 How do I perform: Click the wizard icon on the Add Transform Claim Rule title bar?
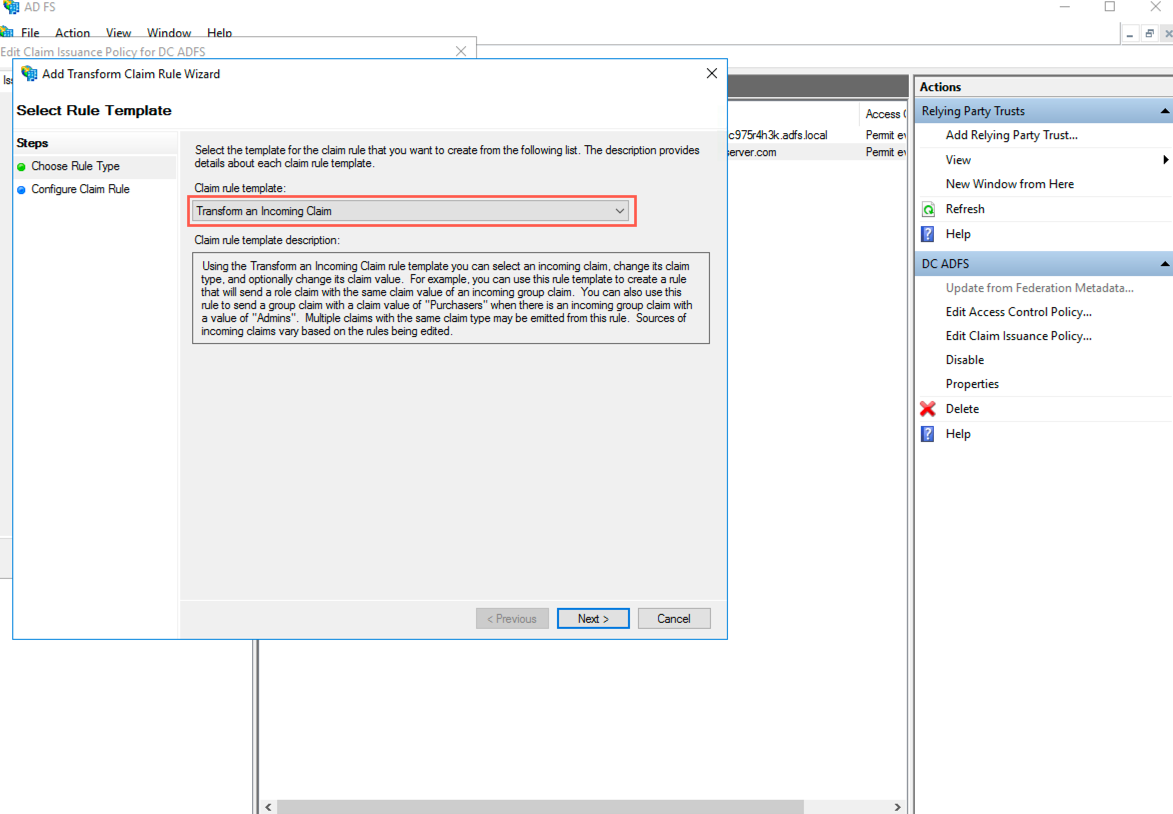[29, 73]
